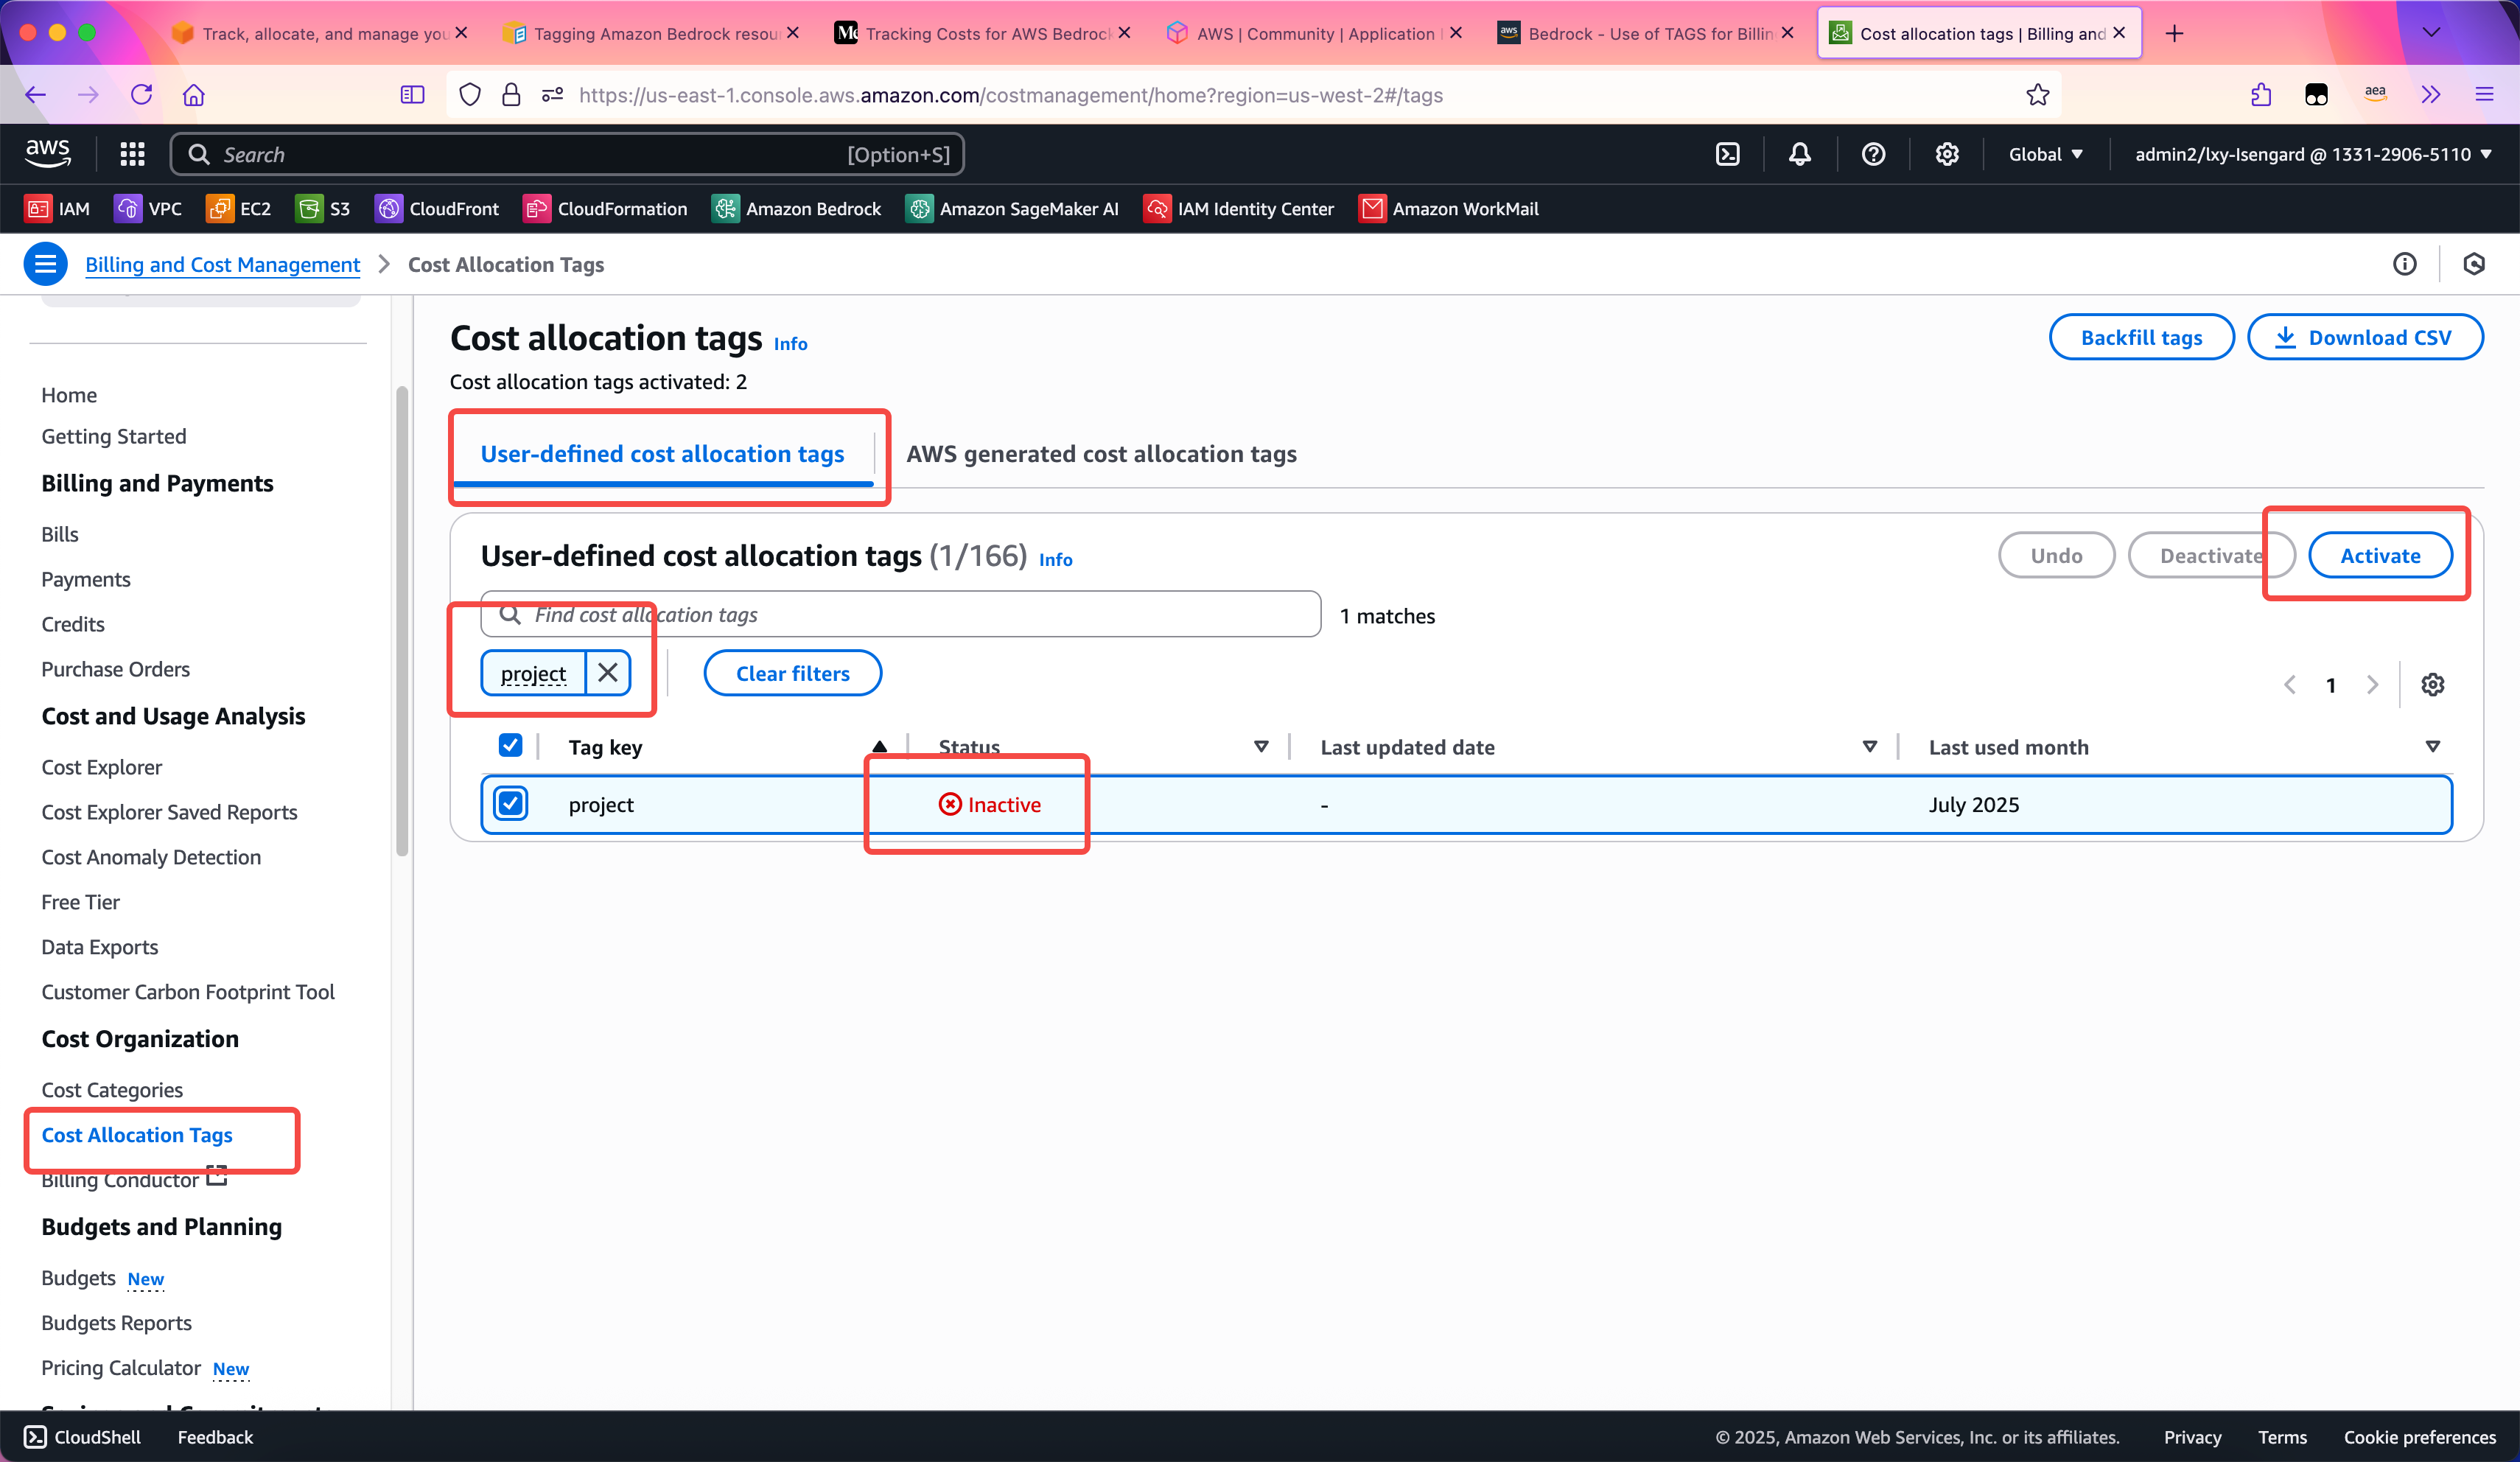Open the VPC service shortcut
This screenshot has height=1462, width=2520.
(148, 208)
